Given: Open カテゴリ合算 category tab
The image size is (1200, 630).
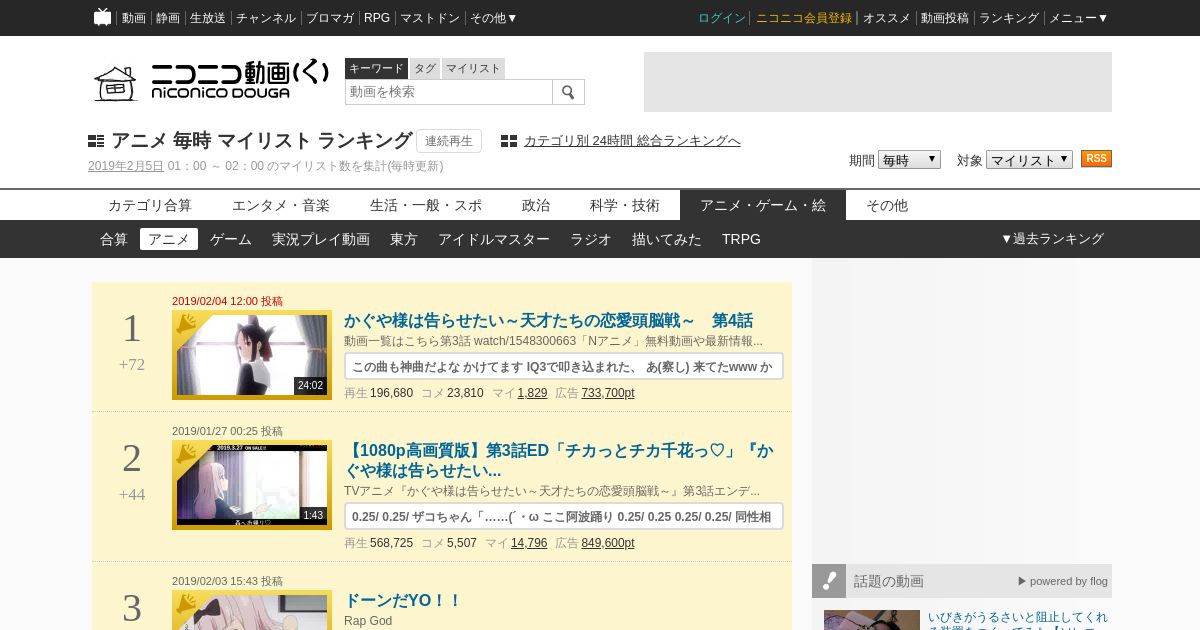Looking at the screenshot, I should 150,205.
